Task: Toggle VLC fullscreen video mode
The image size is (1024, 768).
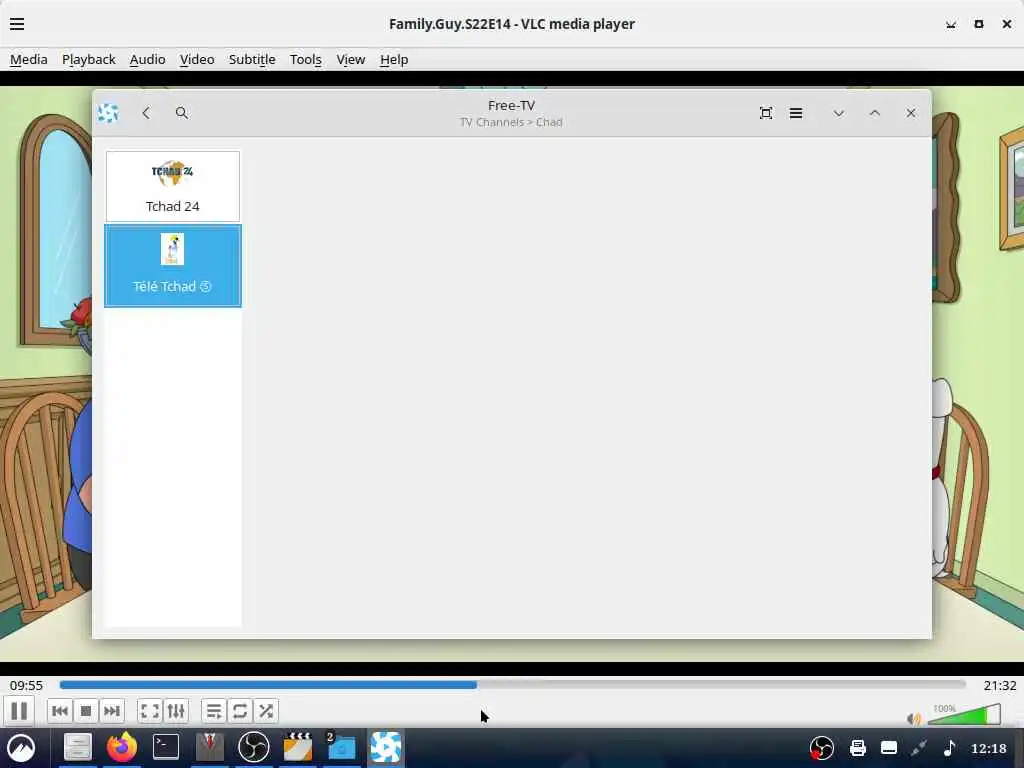Action: (150, 711)
